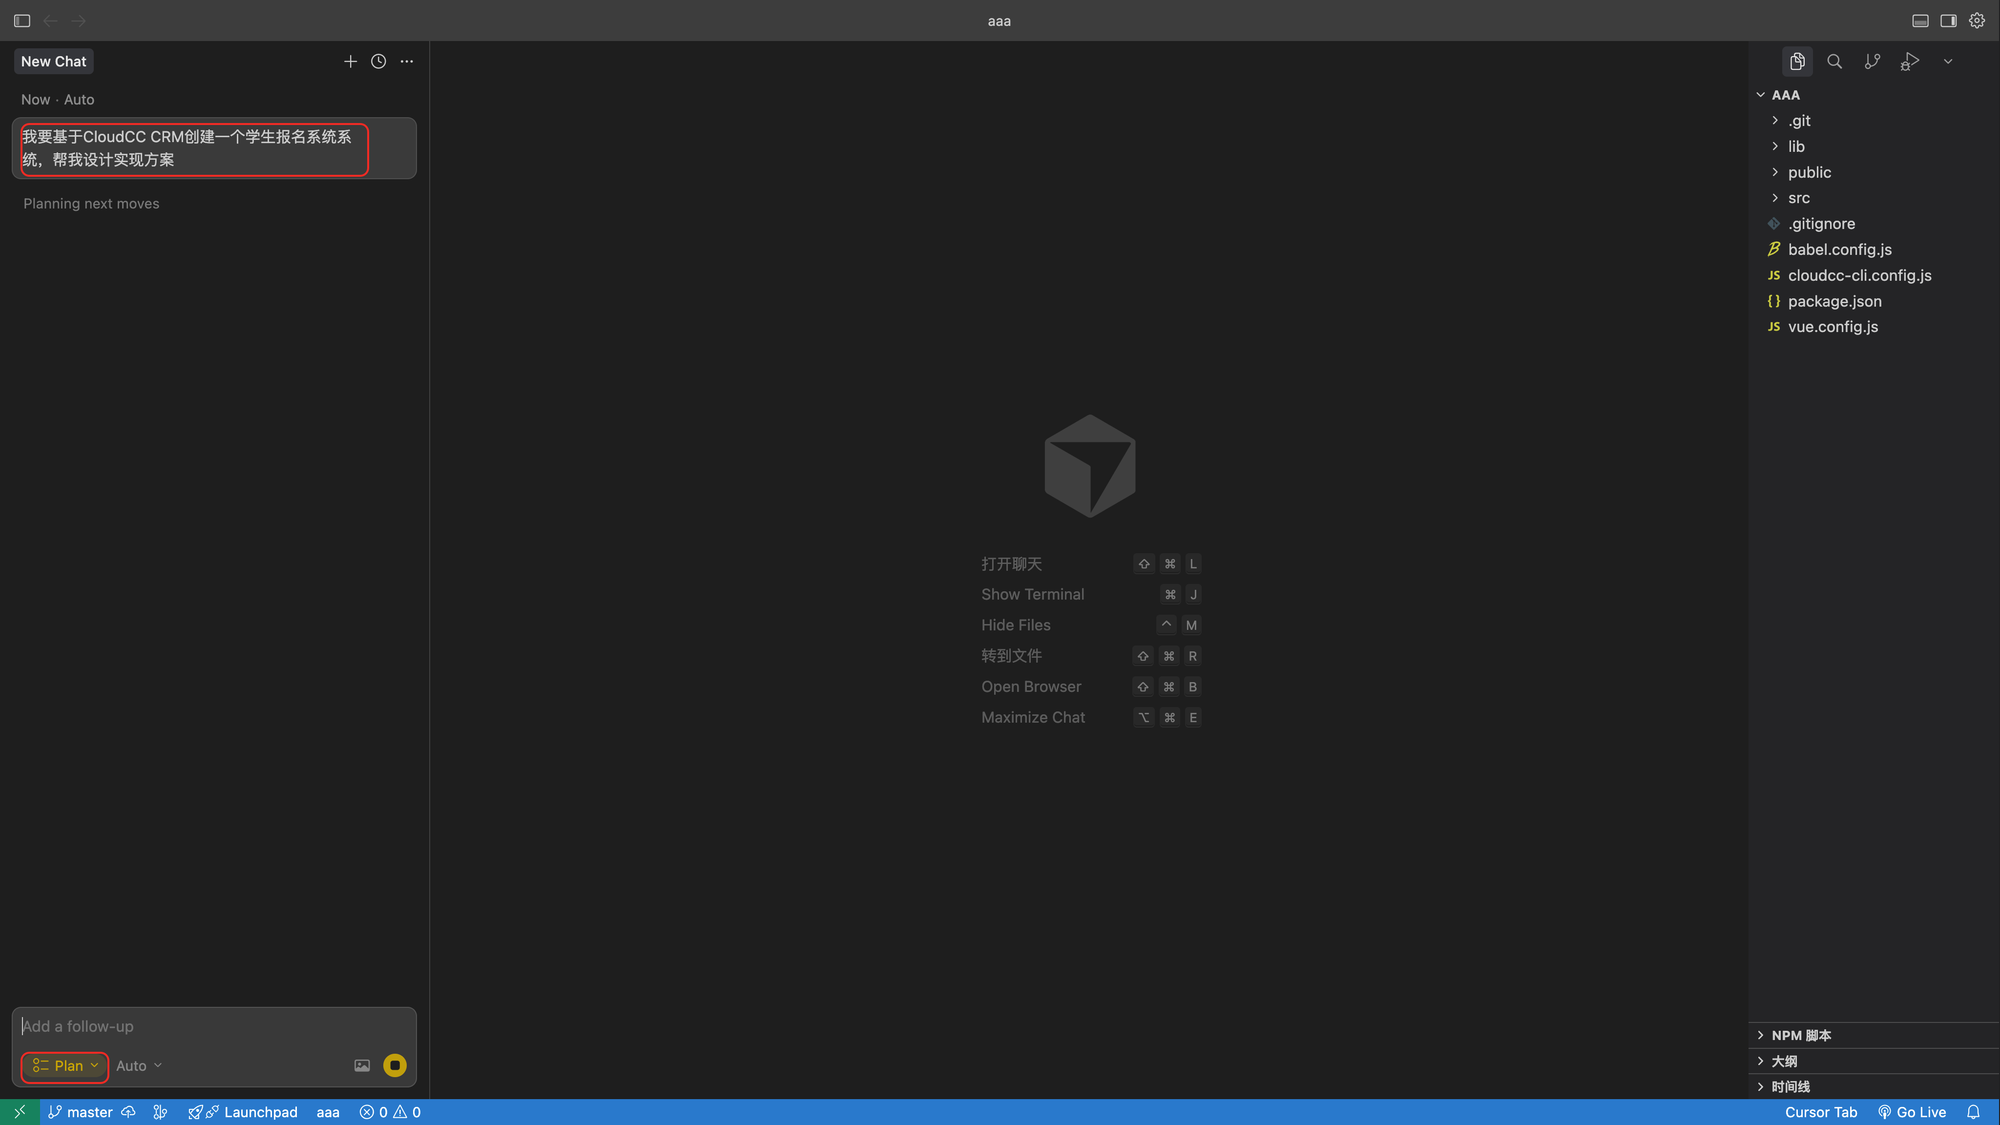
Task: Click the new chat plus icon
Action: pos(350,61)
